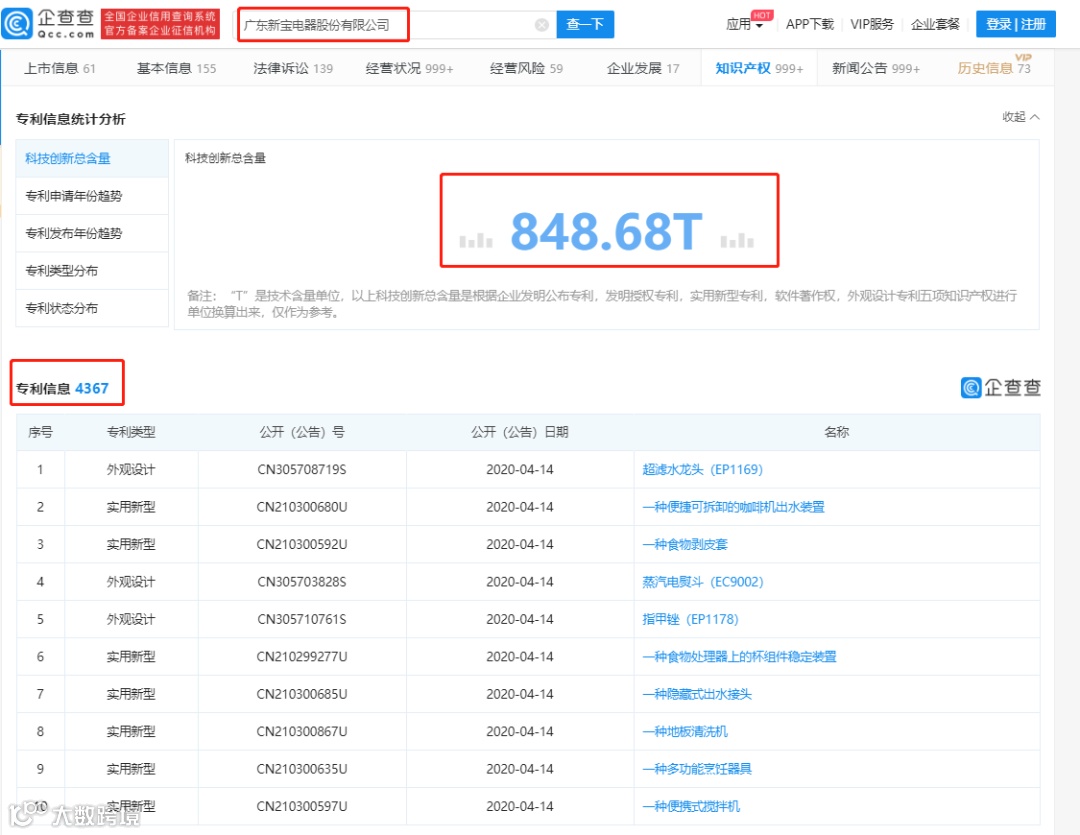1080x835 pixels.
Task: Click publication number CN210300680U
Action: pos(302,507)
